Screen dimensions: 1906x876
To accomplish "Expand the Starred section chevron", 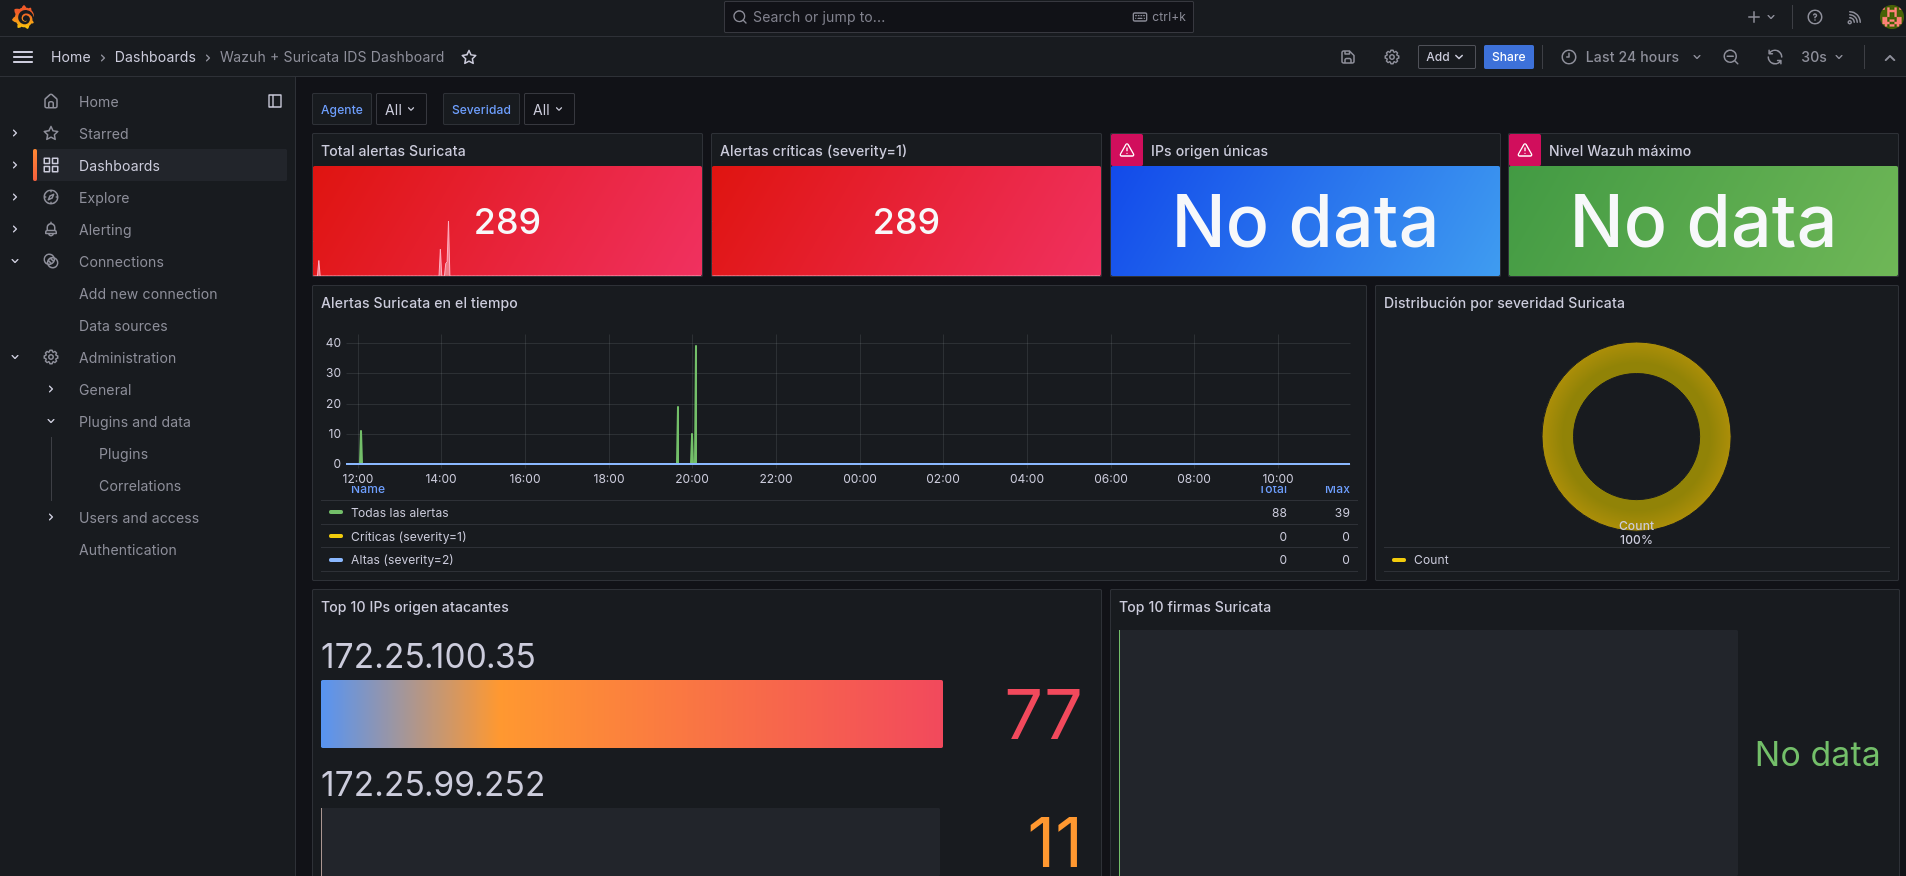I will click(15, 133).
